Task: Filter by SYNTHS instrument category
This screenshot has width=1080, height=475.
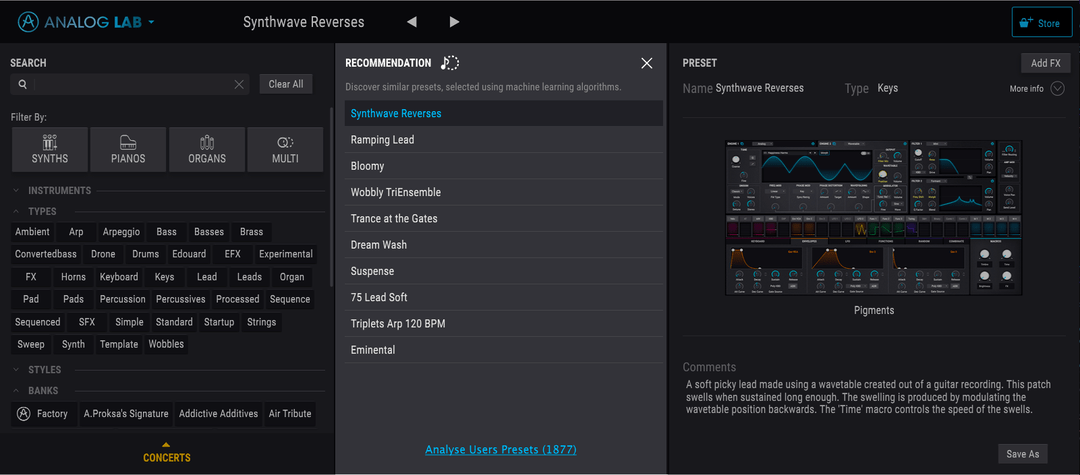Action: pyautogui.click(x=50, y=149)
